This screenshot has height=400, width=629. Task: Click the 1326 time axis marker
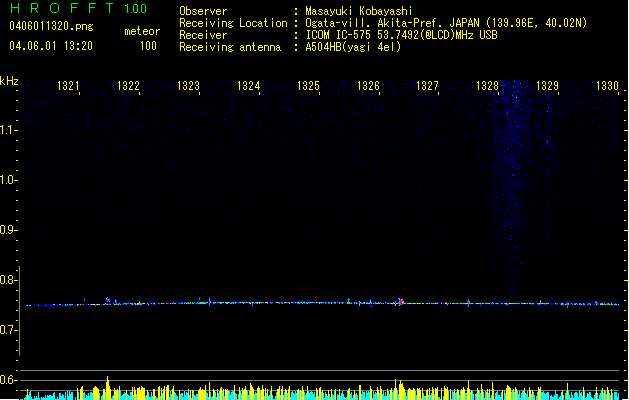click(368, 86)
